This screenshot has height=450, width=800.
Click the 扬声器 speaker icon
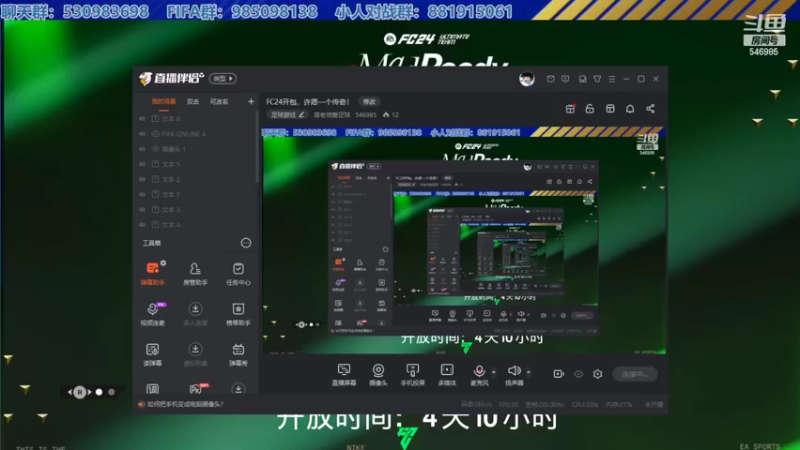tap(514, 370)
